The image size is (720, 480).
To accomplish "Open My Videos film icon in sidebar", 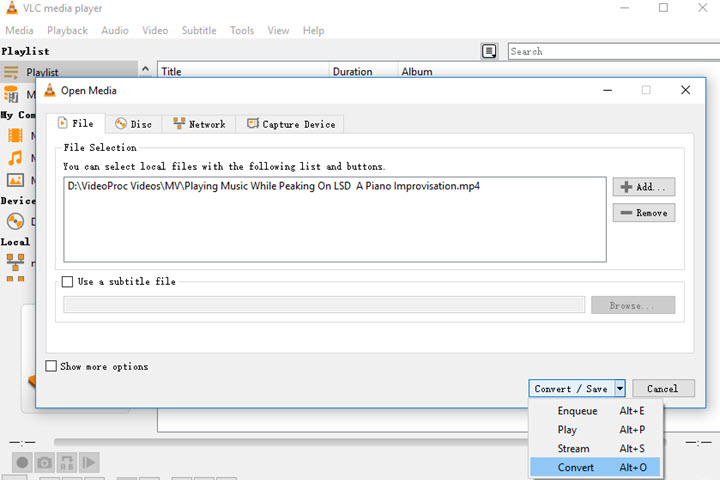I will point(15,135).
